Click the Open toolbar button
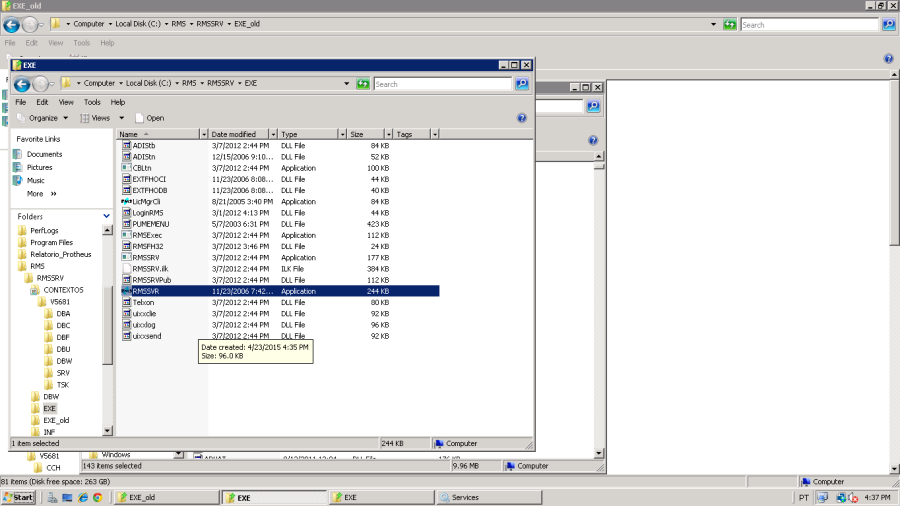The height and width of the screenshot is (506, 900). point(149,118)
